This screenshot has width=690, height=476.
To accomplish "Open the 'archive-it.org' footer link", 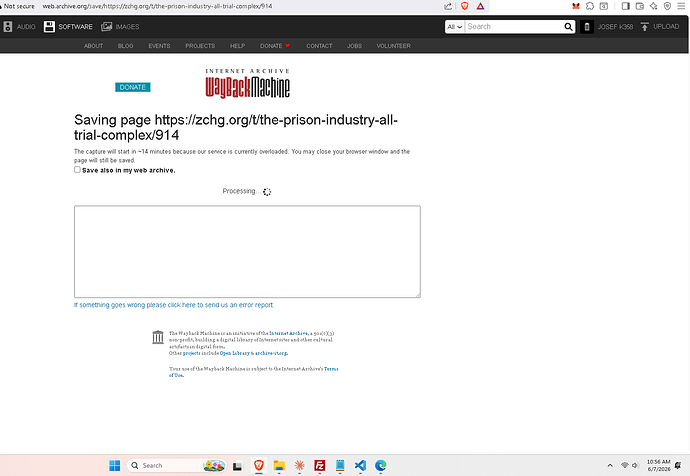I will pyautogui.click(x=271, y=353).
